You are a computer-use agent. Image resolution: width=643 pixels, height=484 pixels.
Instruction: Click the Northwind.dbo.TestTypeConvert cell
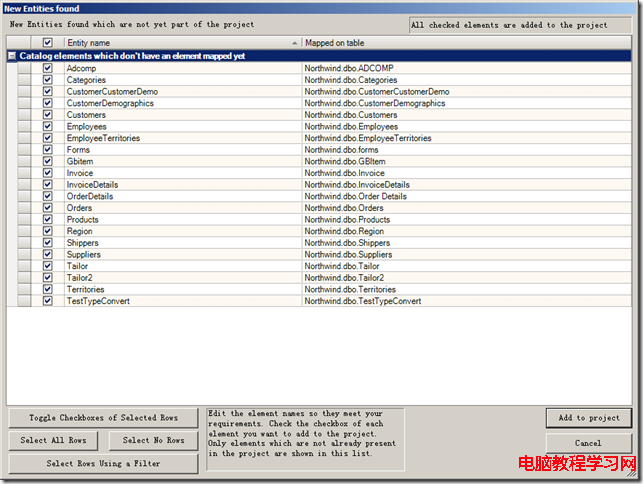[x=467, y=301]
